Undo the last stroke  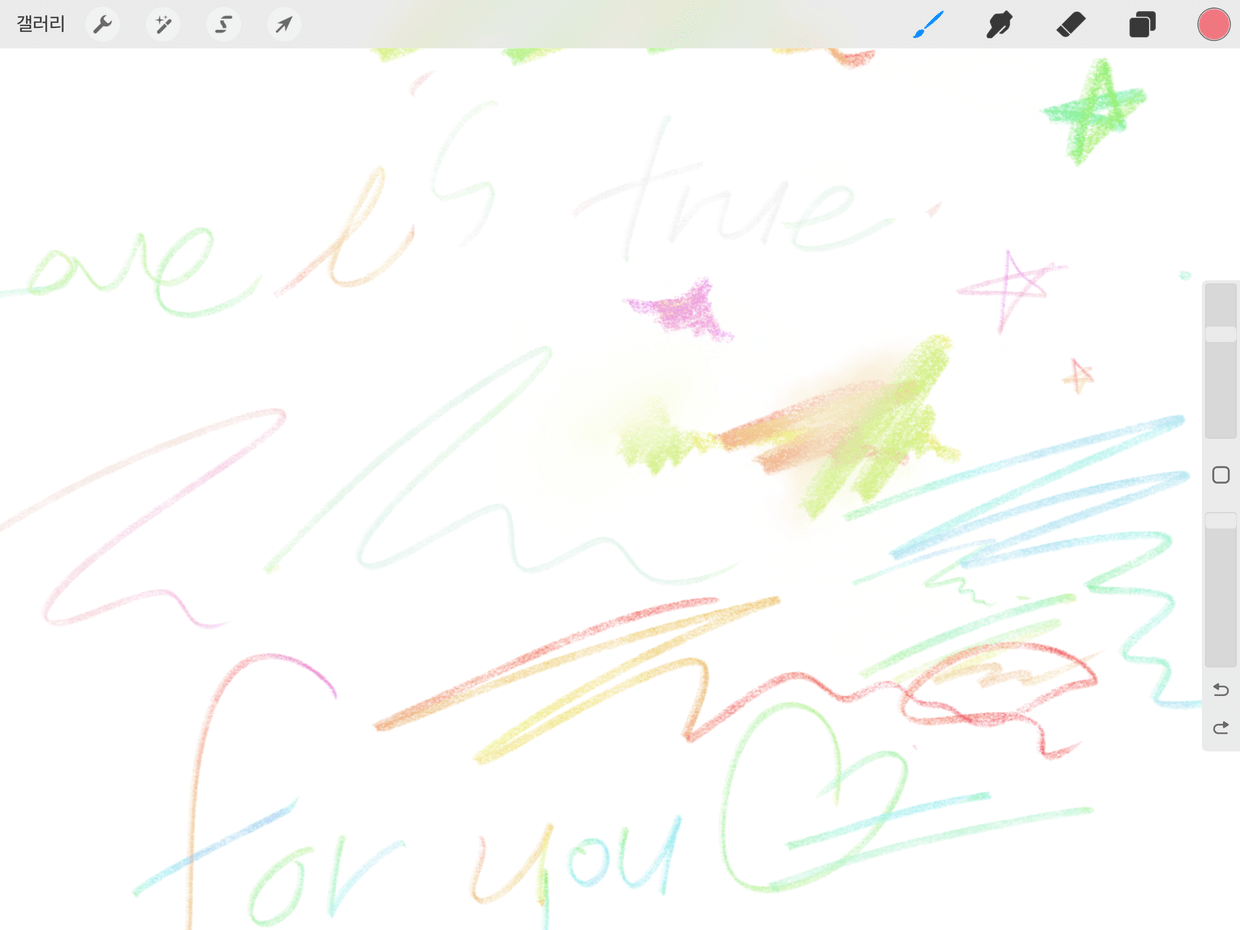(1220, 690)
